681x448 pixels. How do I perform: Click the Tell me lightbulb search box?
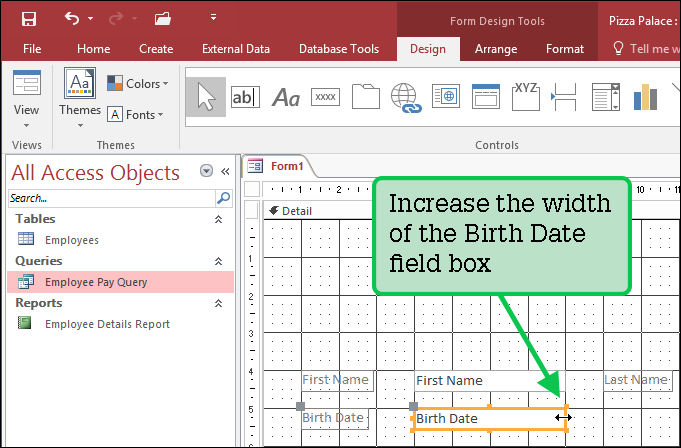pyautogui.click(x=647, y=49)
